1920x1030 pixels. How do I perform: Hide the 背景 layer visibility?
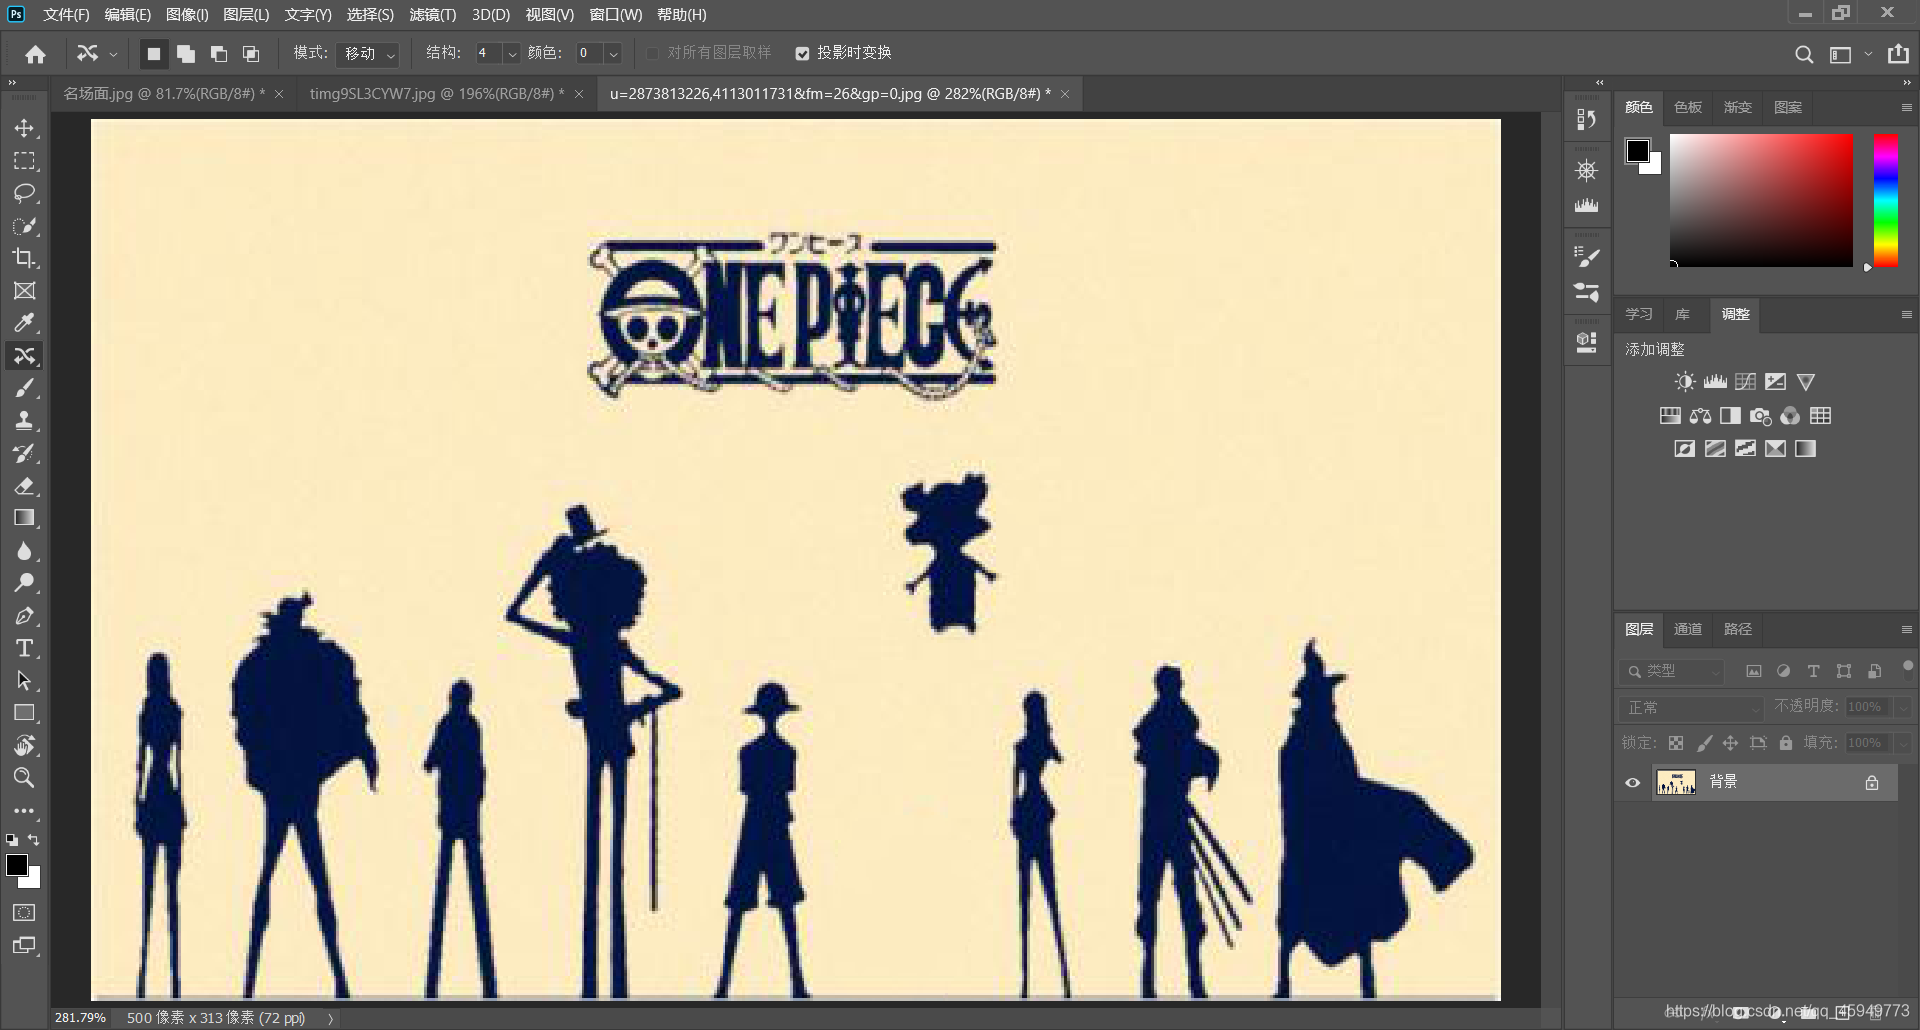pyautogui.click(x=1633, y=782)
